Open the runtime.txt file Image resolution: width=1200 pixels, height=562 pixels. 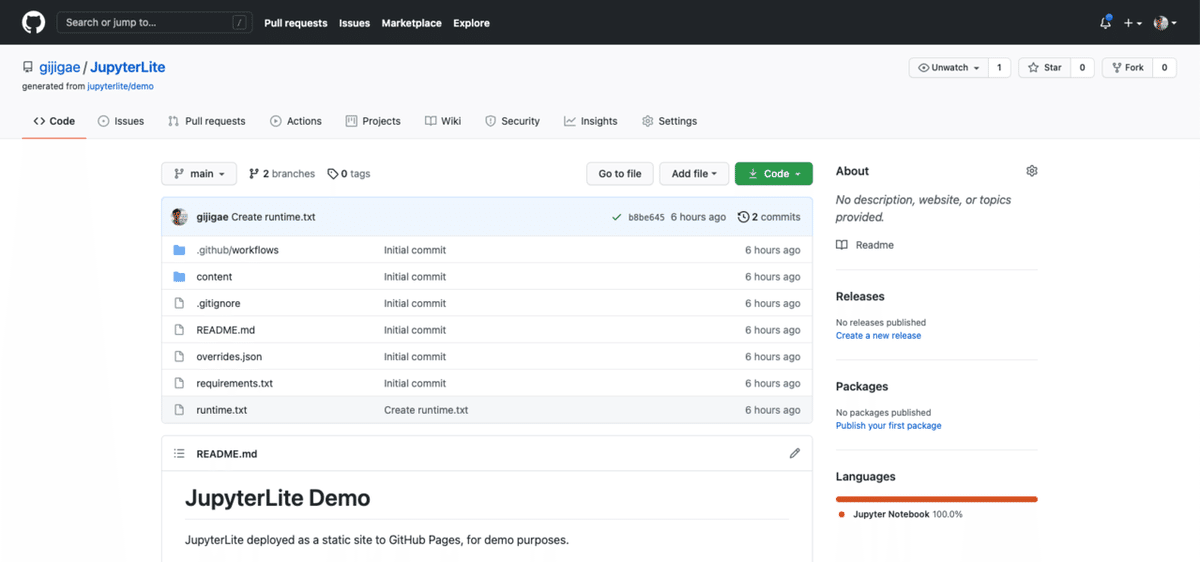(222, 410)
